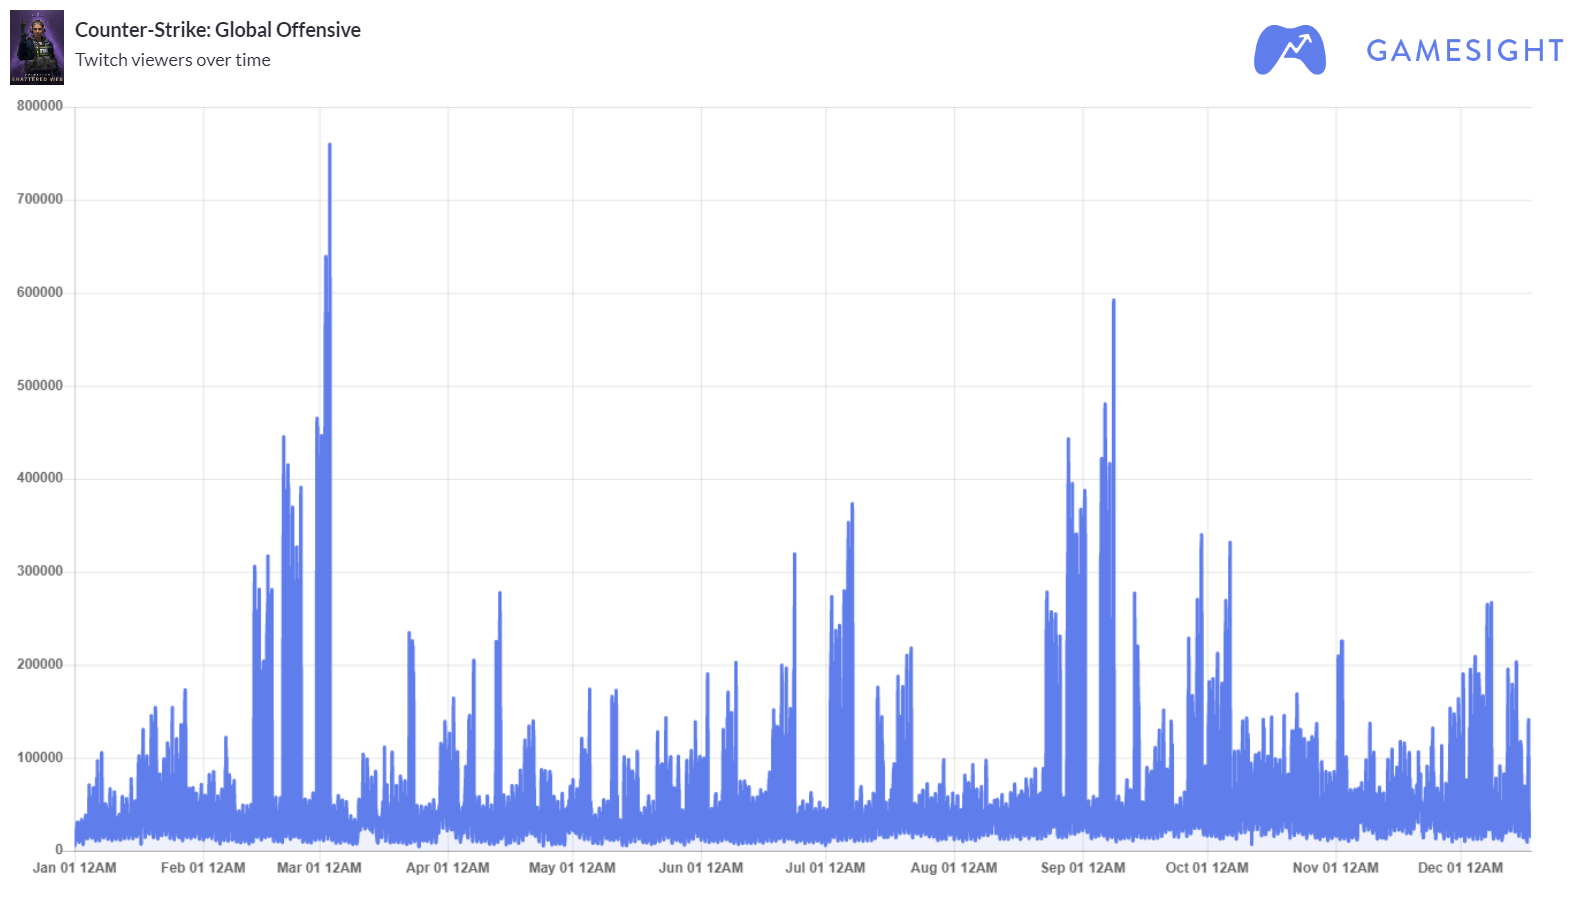Click the 100000 y-axis label
Screen dimensions: 1587x903
[x=40, y=757]
